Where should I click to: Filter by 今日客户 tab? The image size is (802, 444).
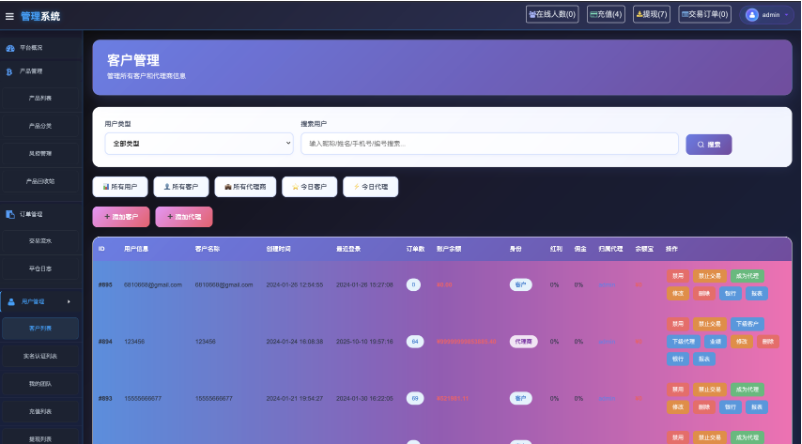pos(309,187)
